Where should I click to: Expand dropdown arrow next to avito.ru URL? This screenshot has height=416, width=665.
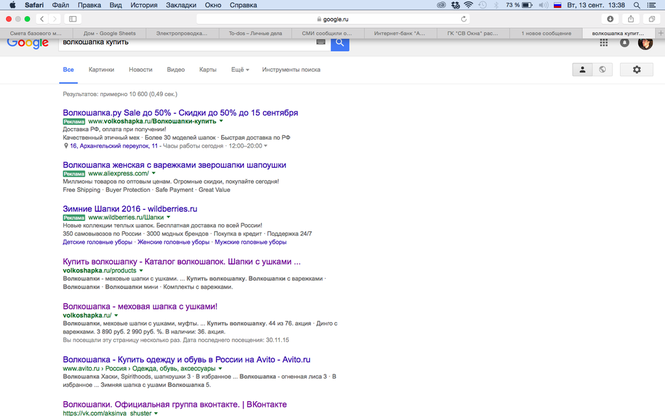pos(220,369)
